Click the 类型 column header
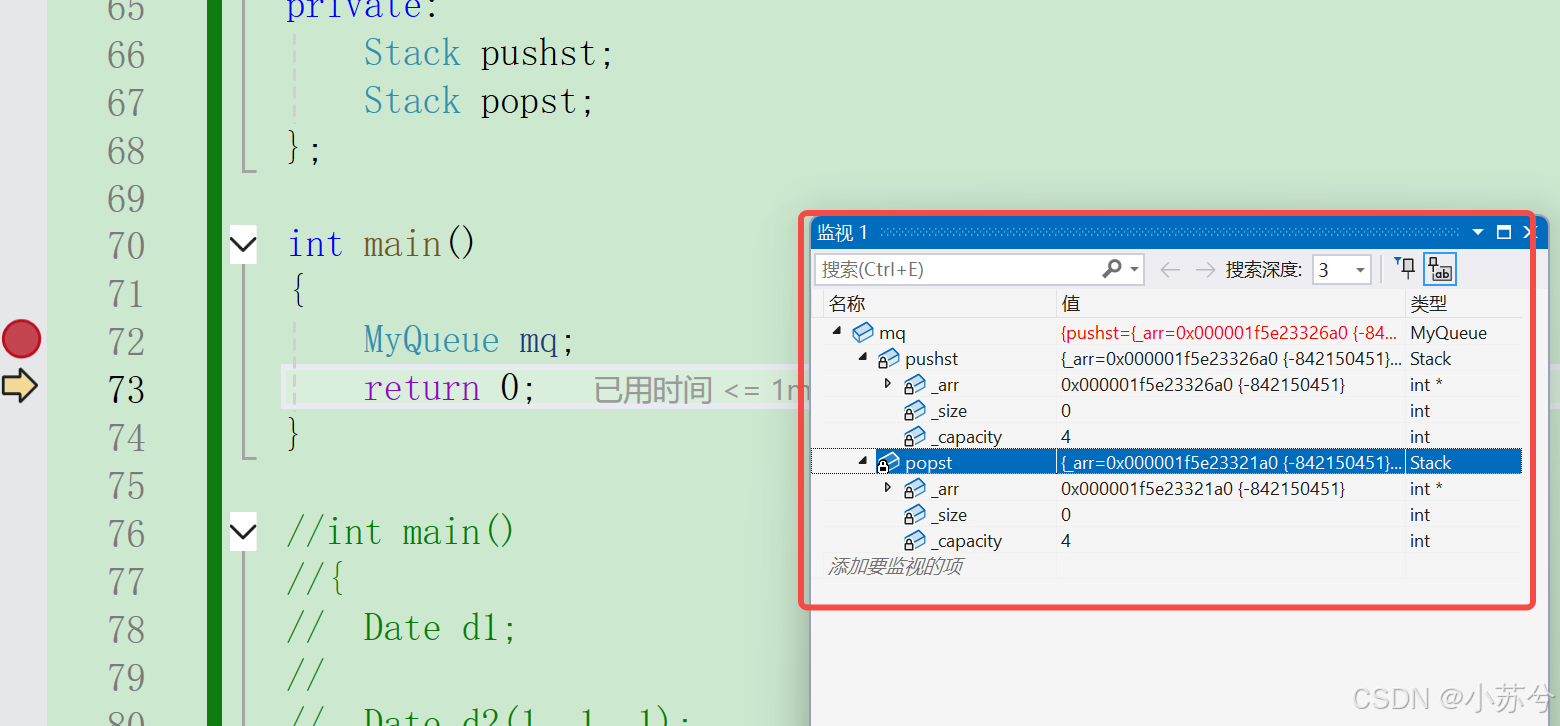Viewport: 1560px width, 726px height. (x=1429, y=303)
